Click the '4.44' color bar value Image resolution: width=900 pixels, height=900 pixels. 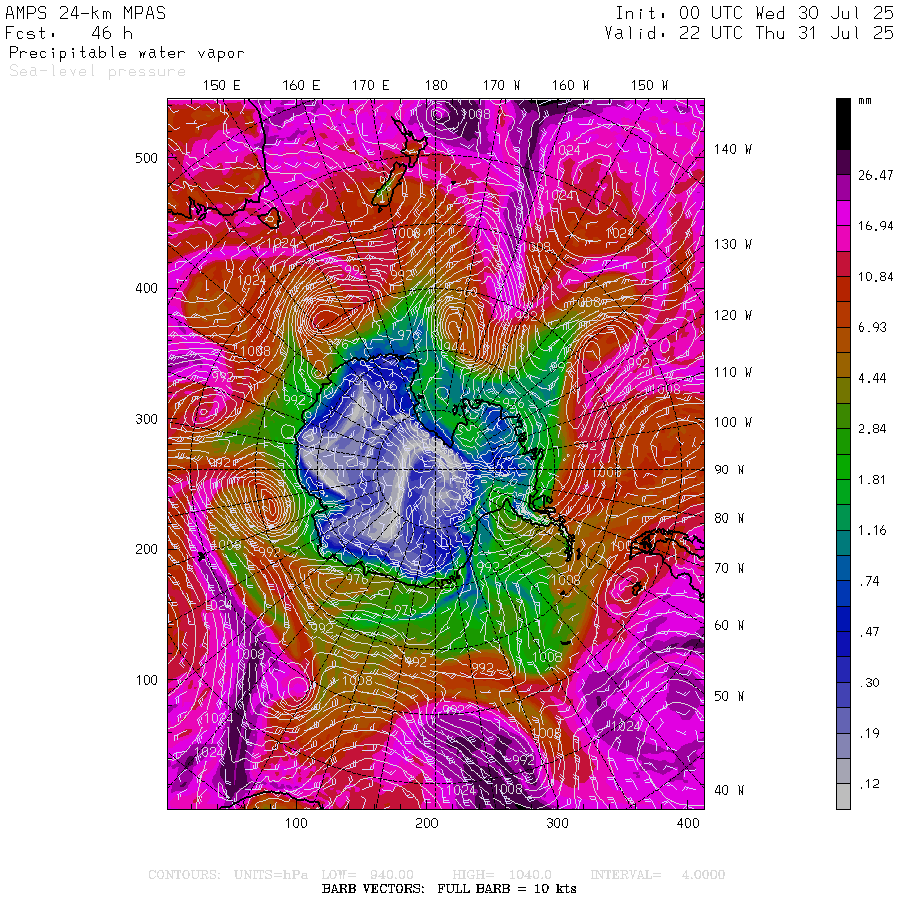tap(872, 378)
